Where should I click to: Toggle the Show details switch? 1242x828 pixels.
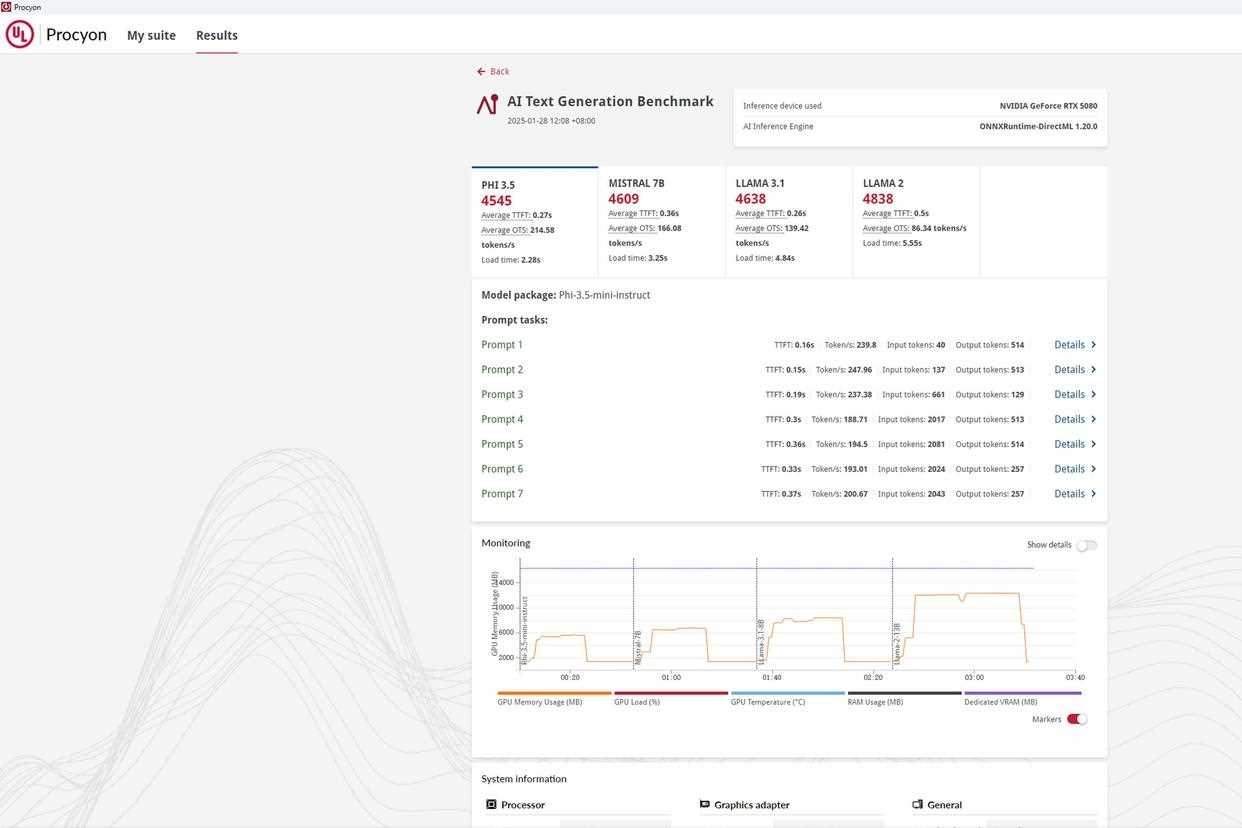[x=1086, y=545]
